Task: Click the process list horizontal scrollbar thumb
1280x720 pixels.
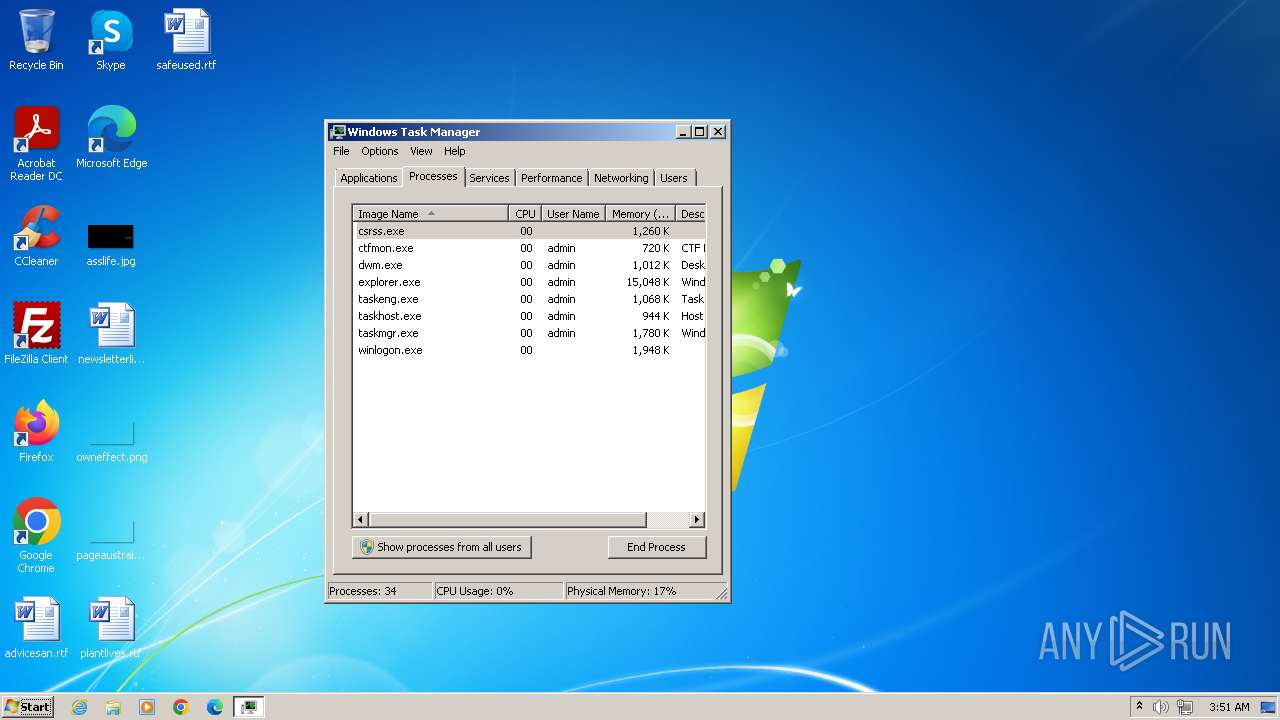Action: click(x=508, y=520)
